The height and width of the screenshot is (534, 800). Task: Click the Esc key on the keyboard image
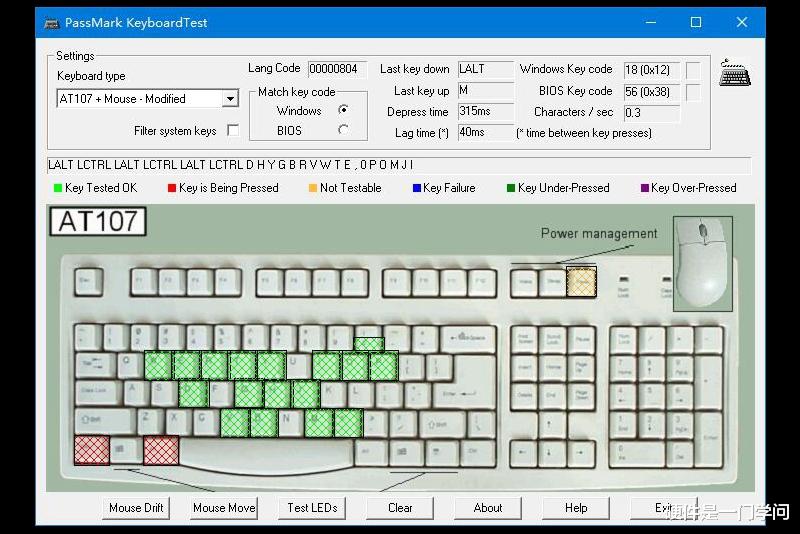tap(88, 282)
